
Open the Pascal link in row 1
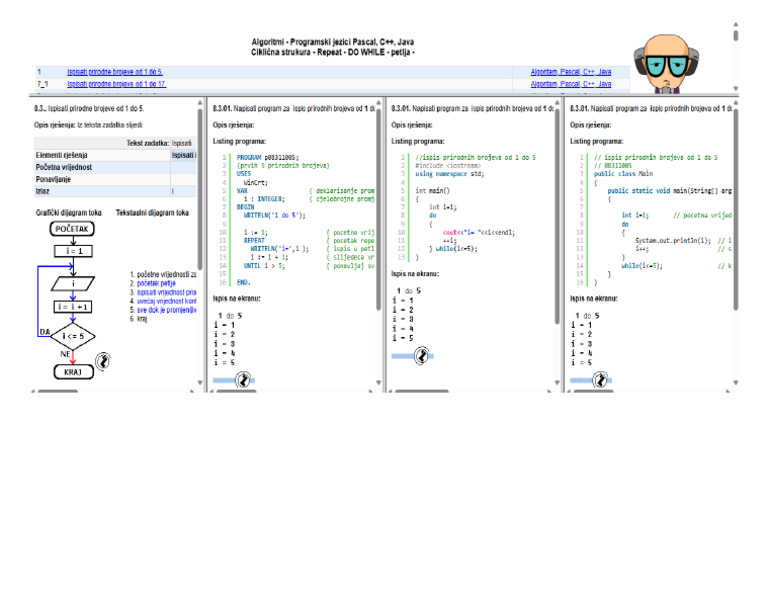[x=571, y=72]
